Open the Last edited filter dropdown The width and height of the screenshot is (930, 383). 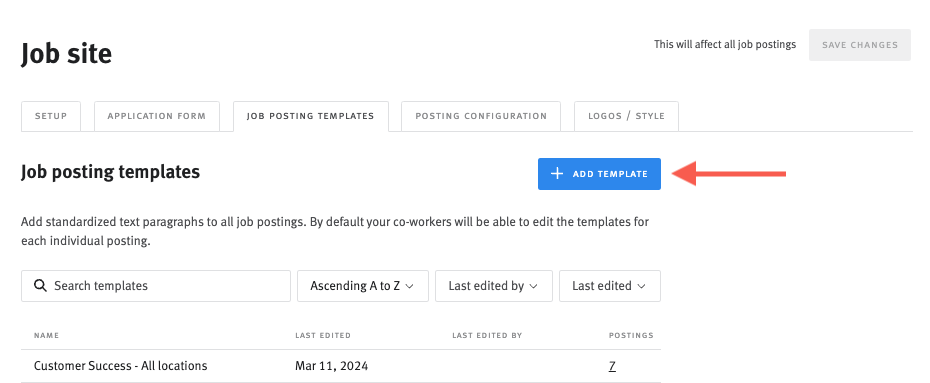610,286
